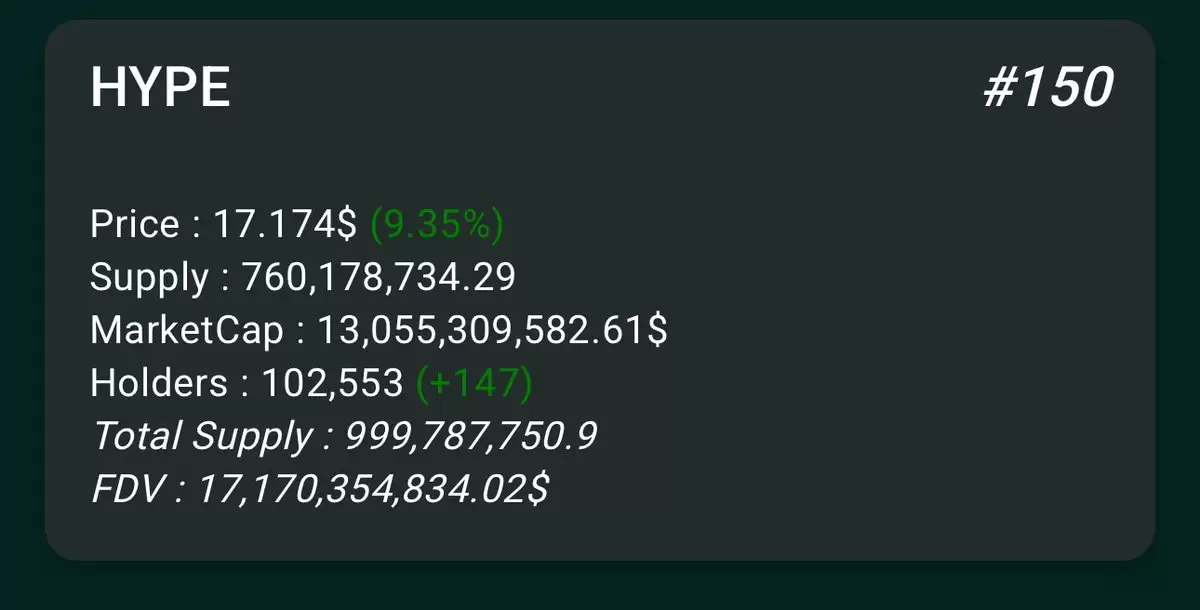This screenshot has width=1200, height=610.
Task: Click the empty area of the token card
Action: [850, 400]
